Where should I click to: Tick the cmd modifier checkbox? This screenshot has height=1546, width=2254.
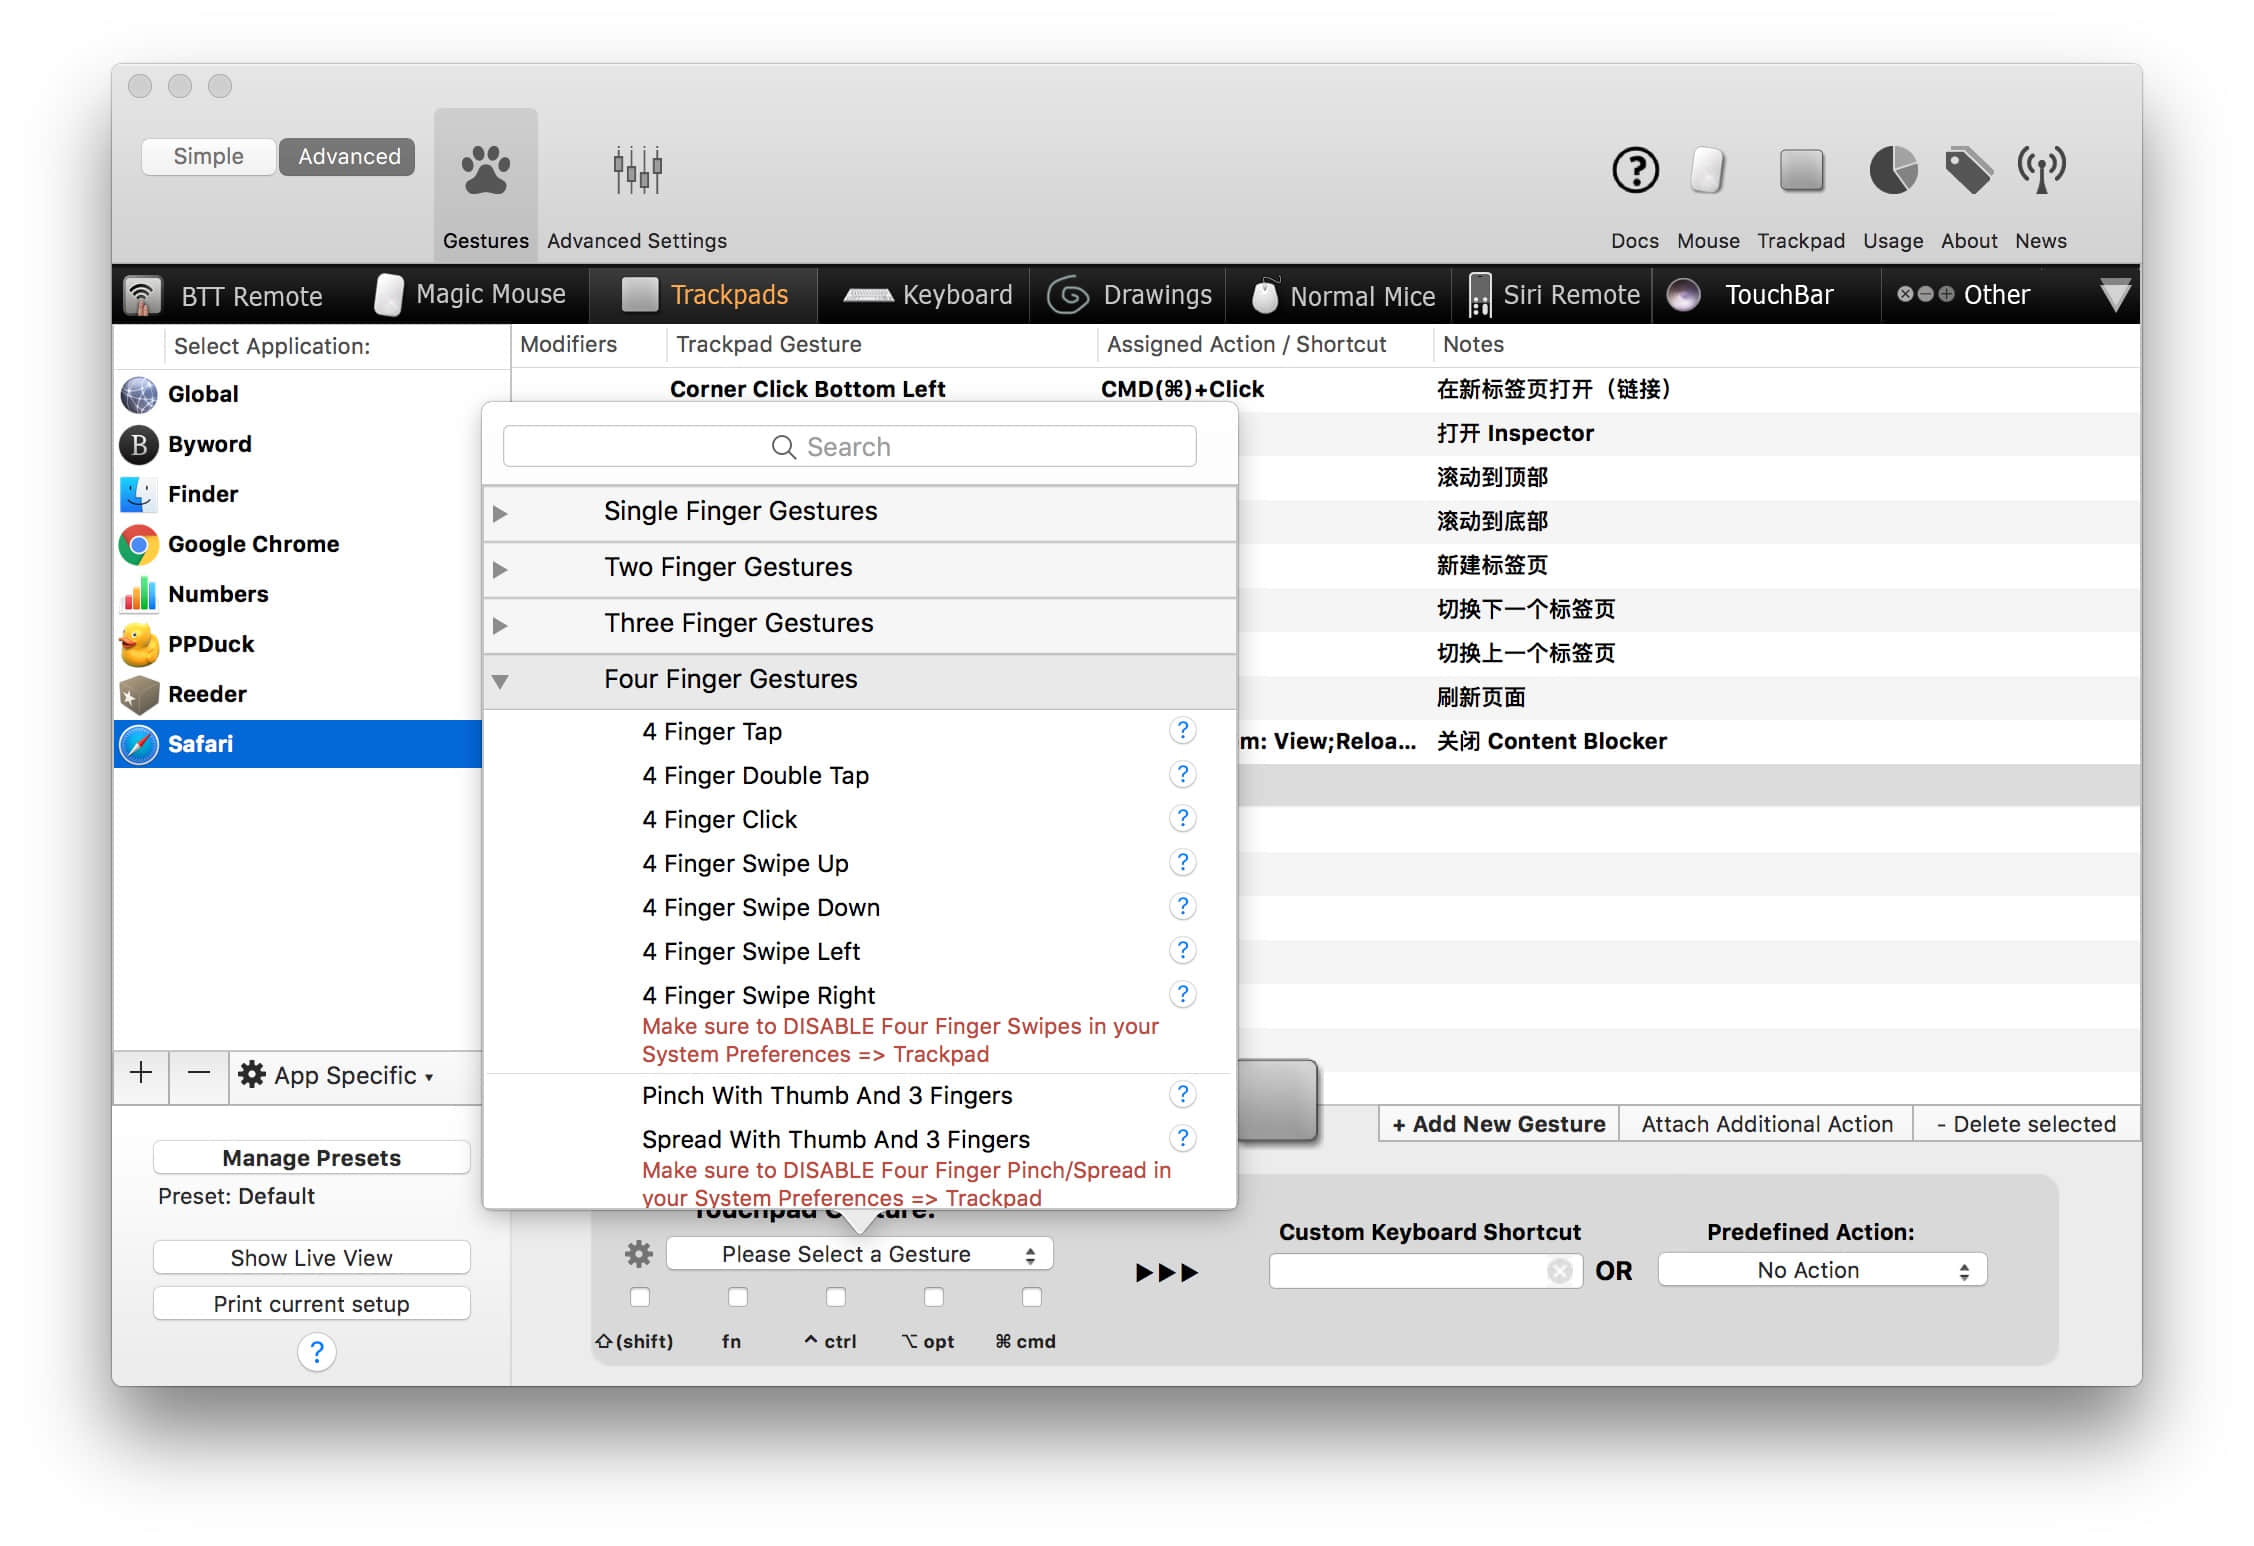click(1032, 1297)
